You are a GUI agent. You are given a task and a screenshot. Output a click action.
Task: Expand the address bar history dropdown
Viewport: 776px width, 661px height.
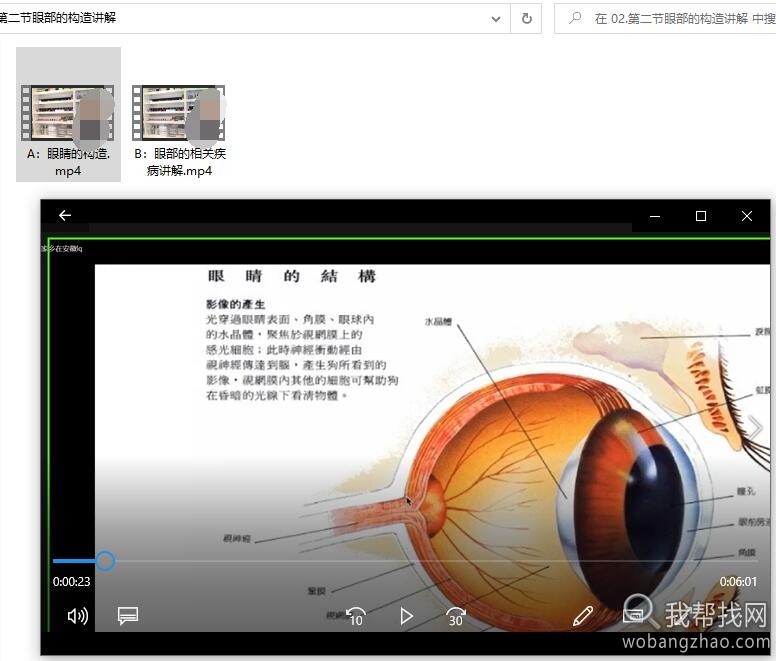point(495,19)
